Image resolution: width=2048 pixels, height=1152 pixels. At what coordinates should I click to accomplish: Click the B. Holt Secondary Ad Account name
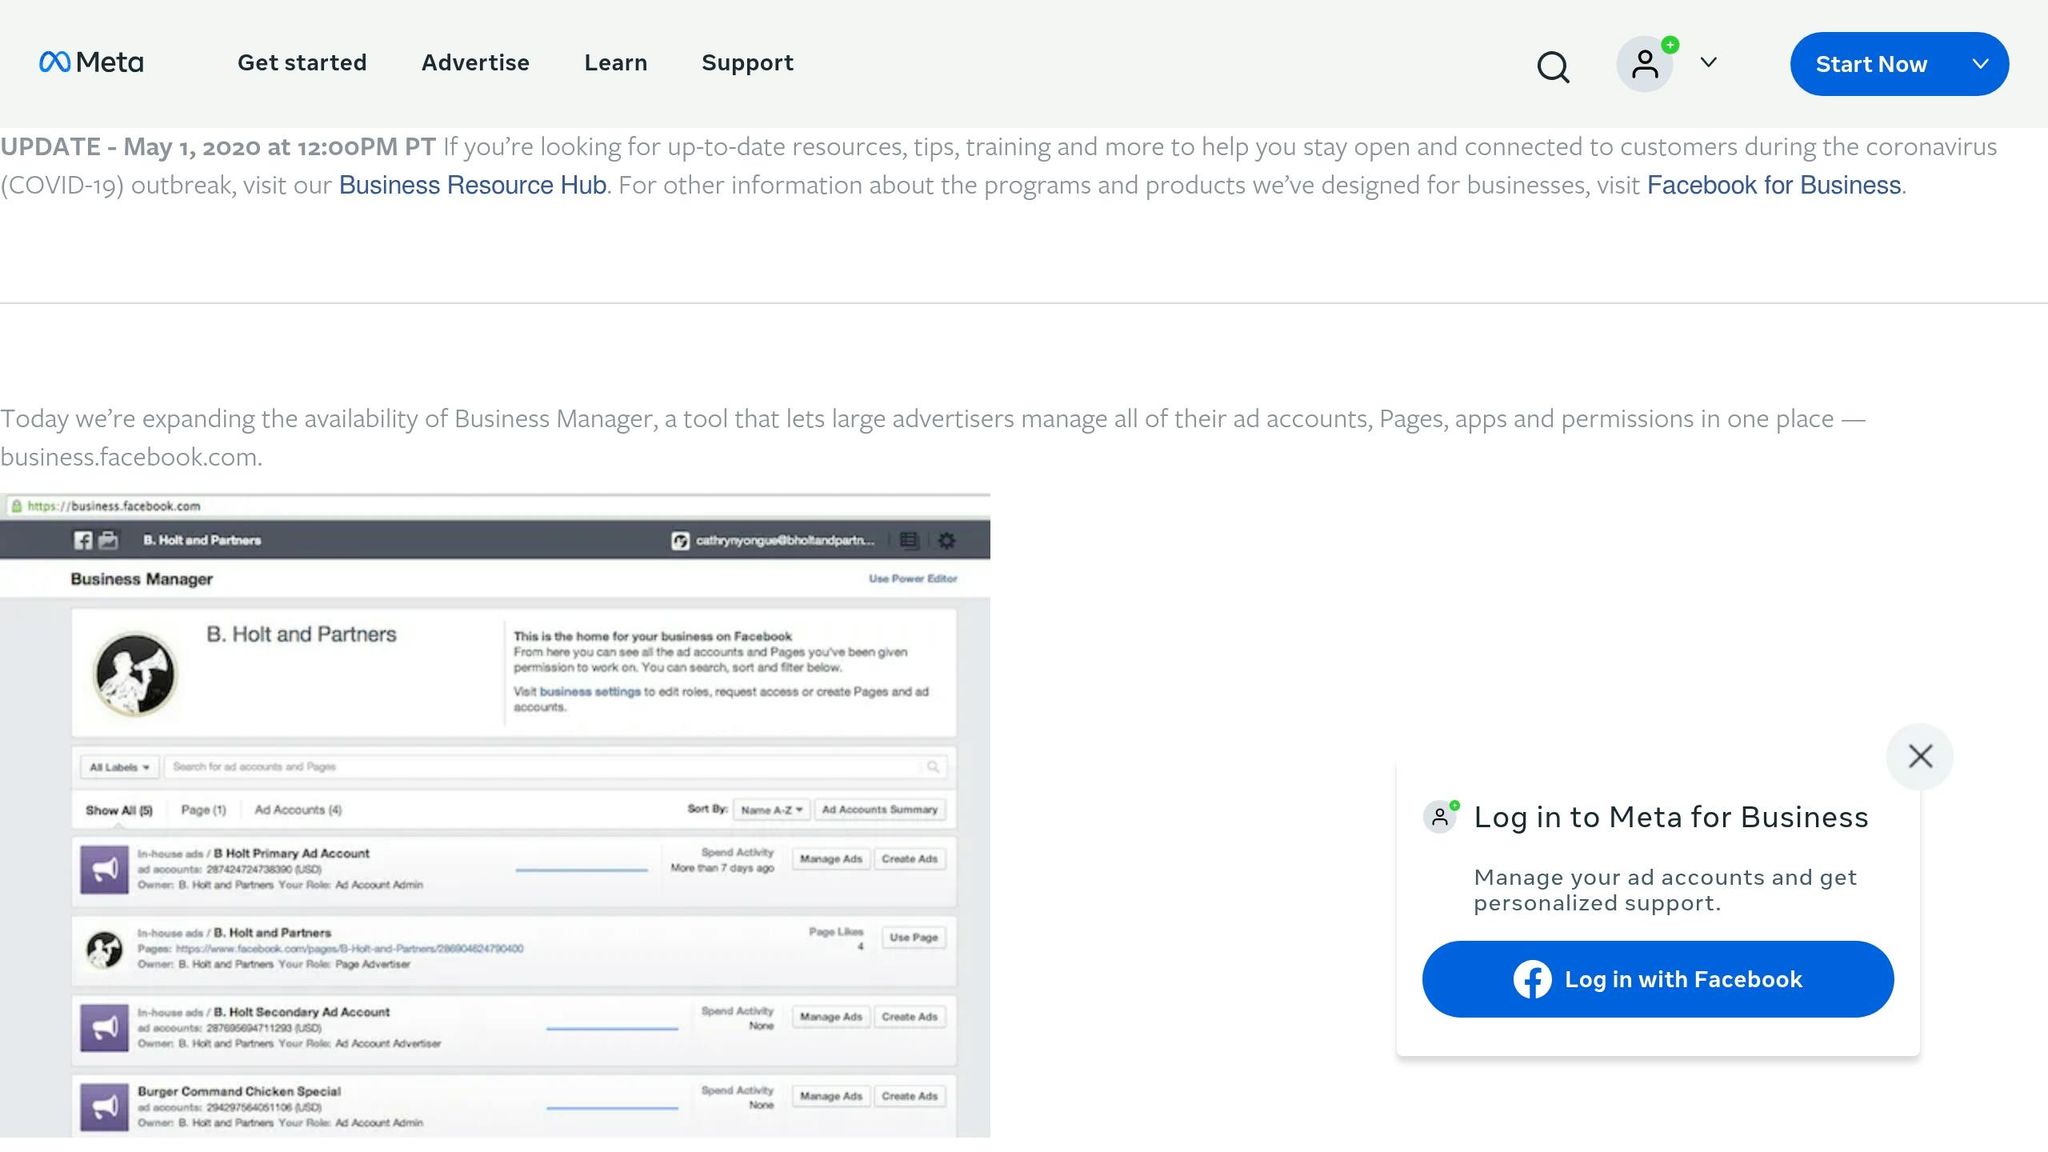click(x=302, y=1012)
